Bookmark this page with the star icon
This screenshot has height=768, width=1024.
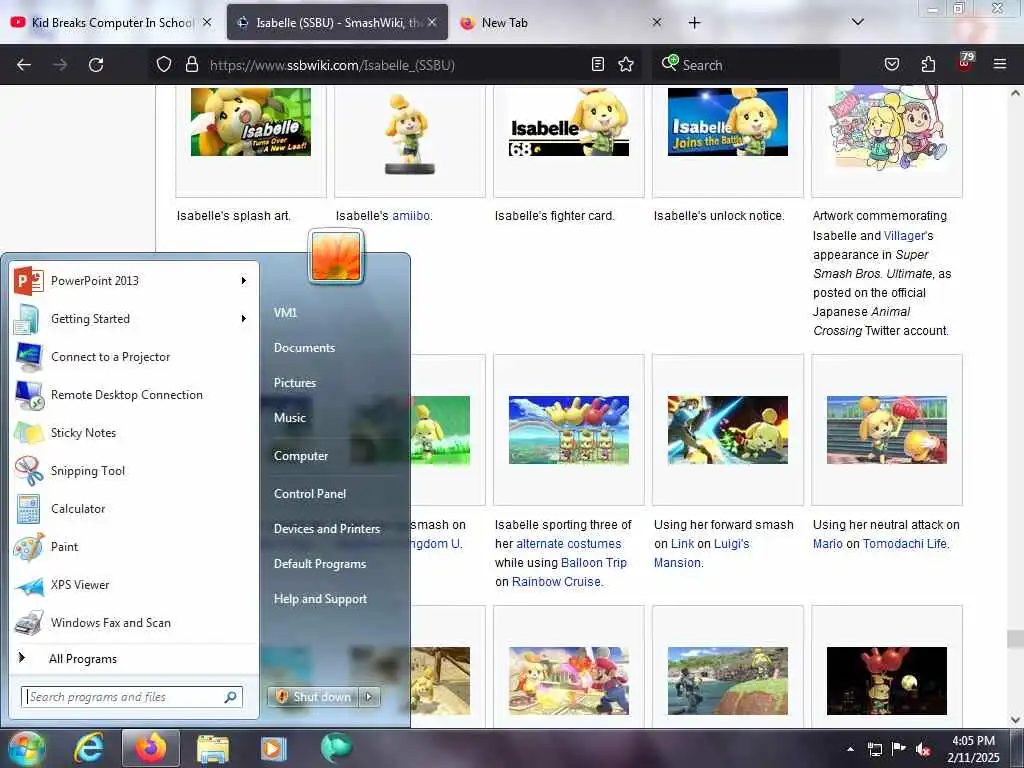(626, 65)
